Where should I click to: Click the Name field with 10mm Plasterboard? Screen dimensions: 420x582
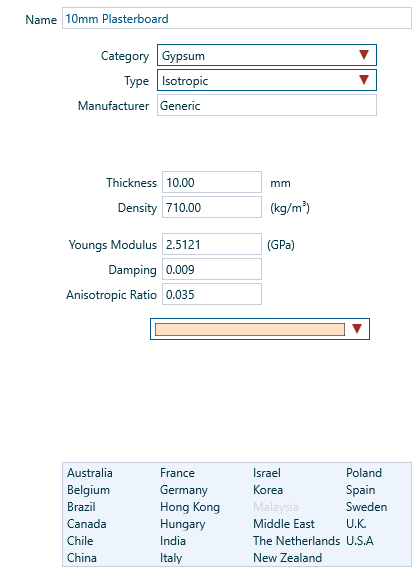coord(237,18)
